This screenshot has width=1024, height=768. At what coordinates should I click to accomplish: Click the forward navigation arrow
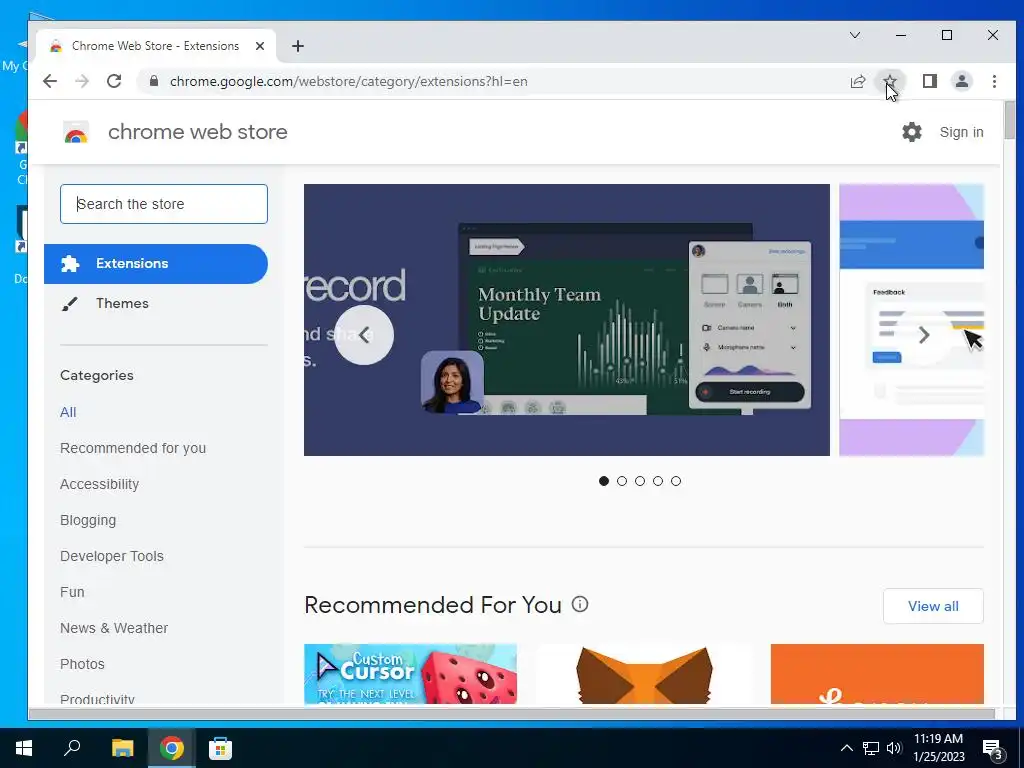click(82, 81)
